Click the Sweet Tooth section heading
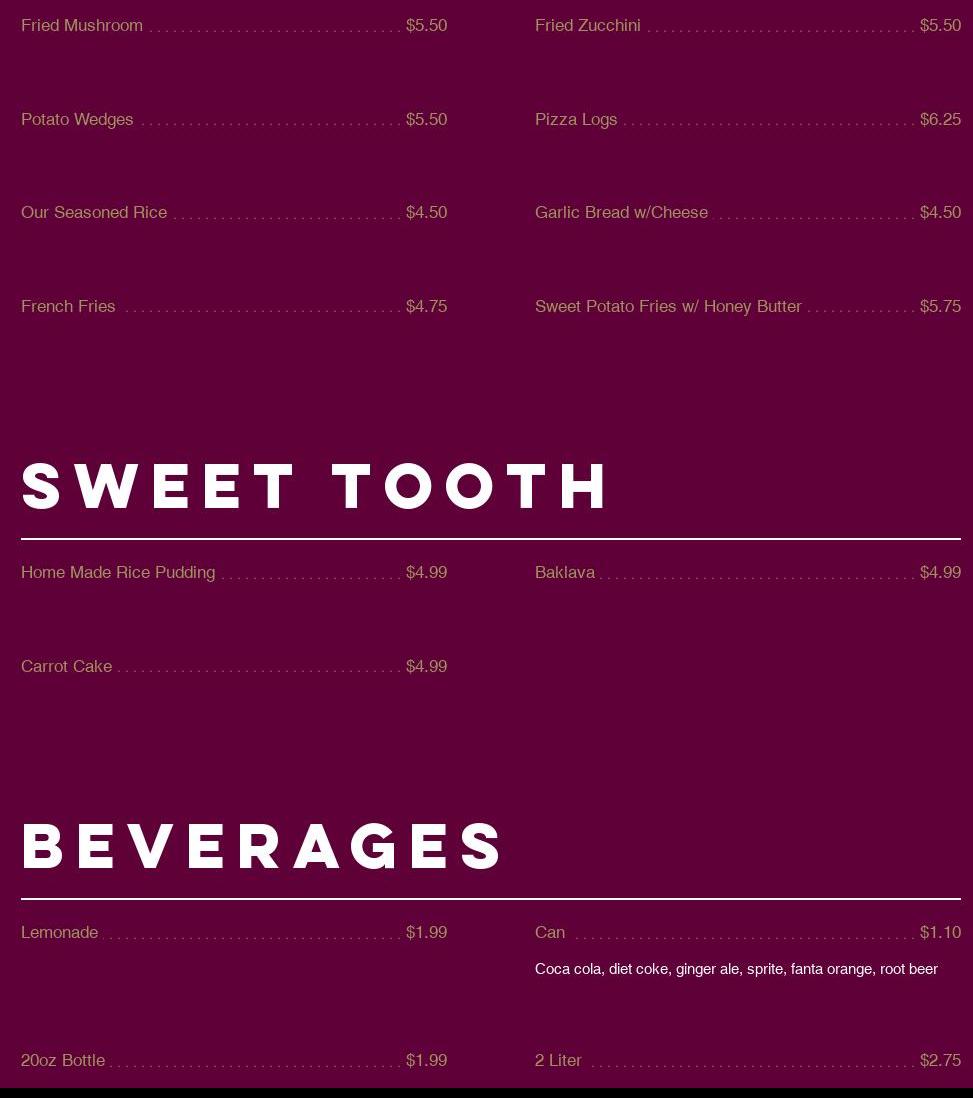Image resolution: width=973 pixels, height=1098 pixels. coord(315,487)
